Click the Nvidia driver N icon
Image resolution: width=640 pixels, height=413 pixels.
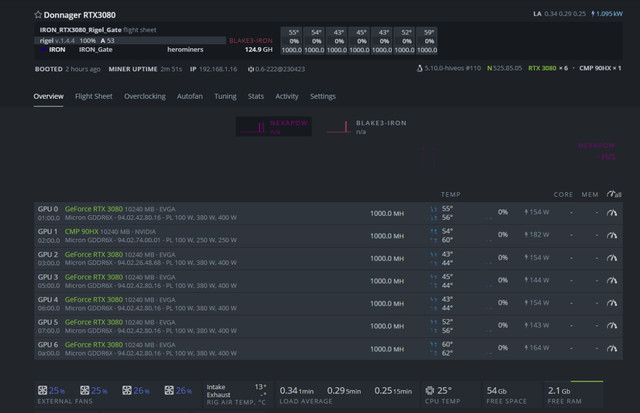click(489, 68)
